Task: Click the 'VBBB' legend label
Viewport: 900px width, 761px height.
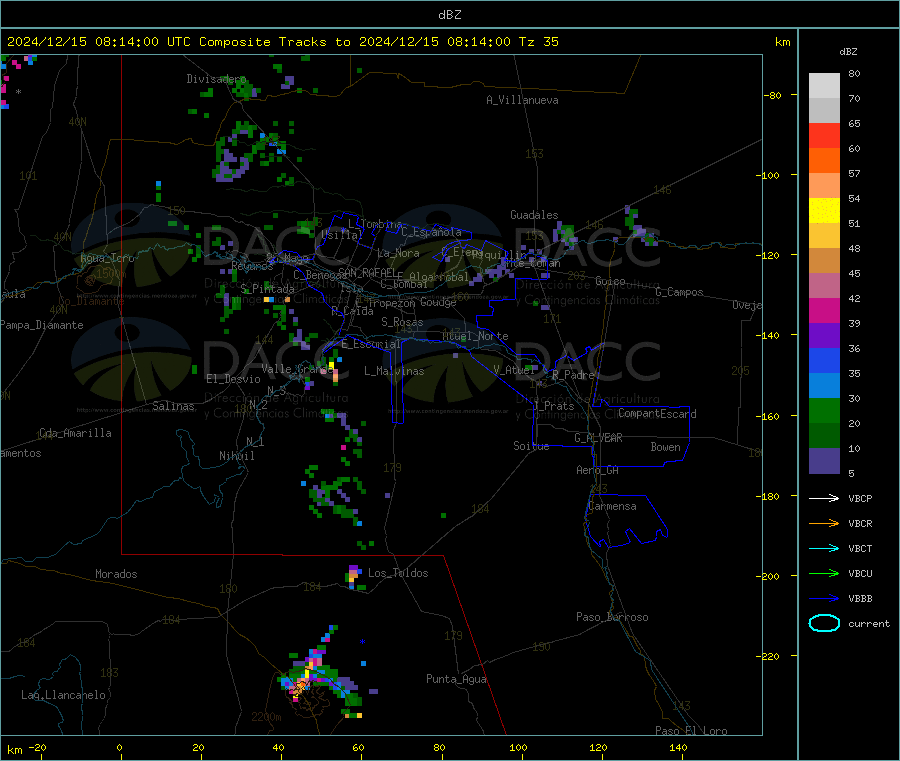Action: pos(860,599)
